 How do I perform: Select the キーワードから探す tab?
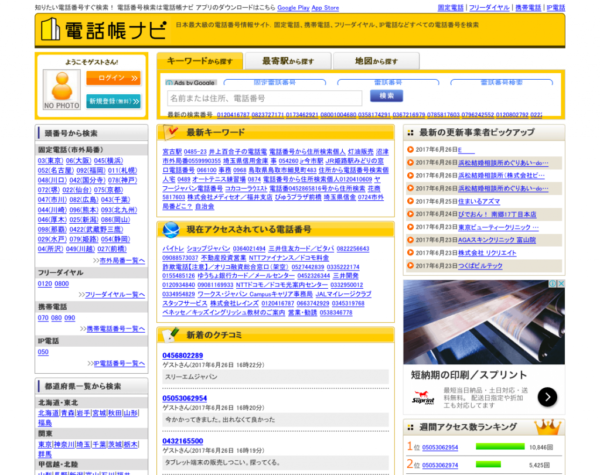pyautogui.click(x=197, y=62)
